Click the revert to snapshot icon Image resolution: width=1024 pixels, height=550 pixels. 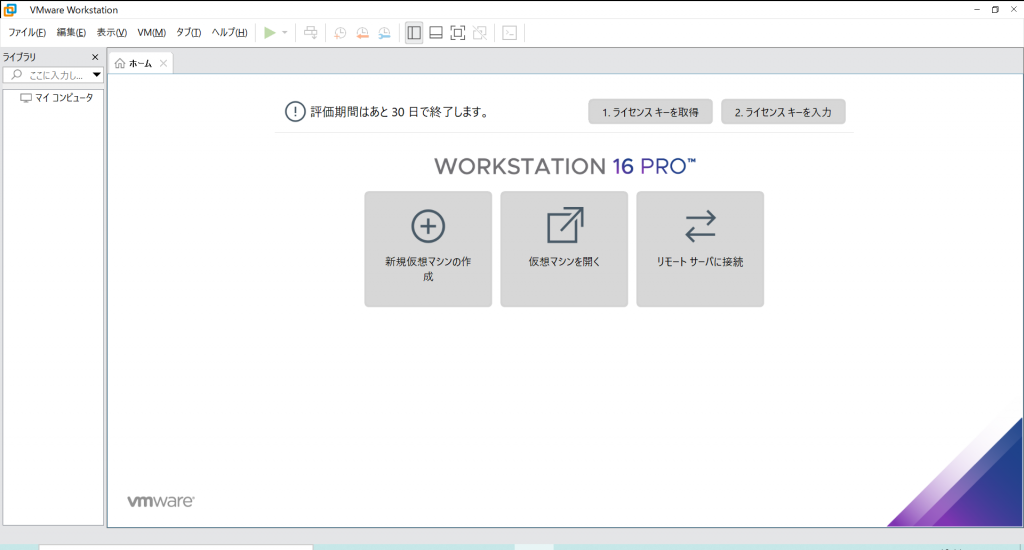pyautogui.click(x=362, y=33)
